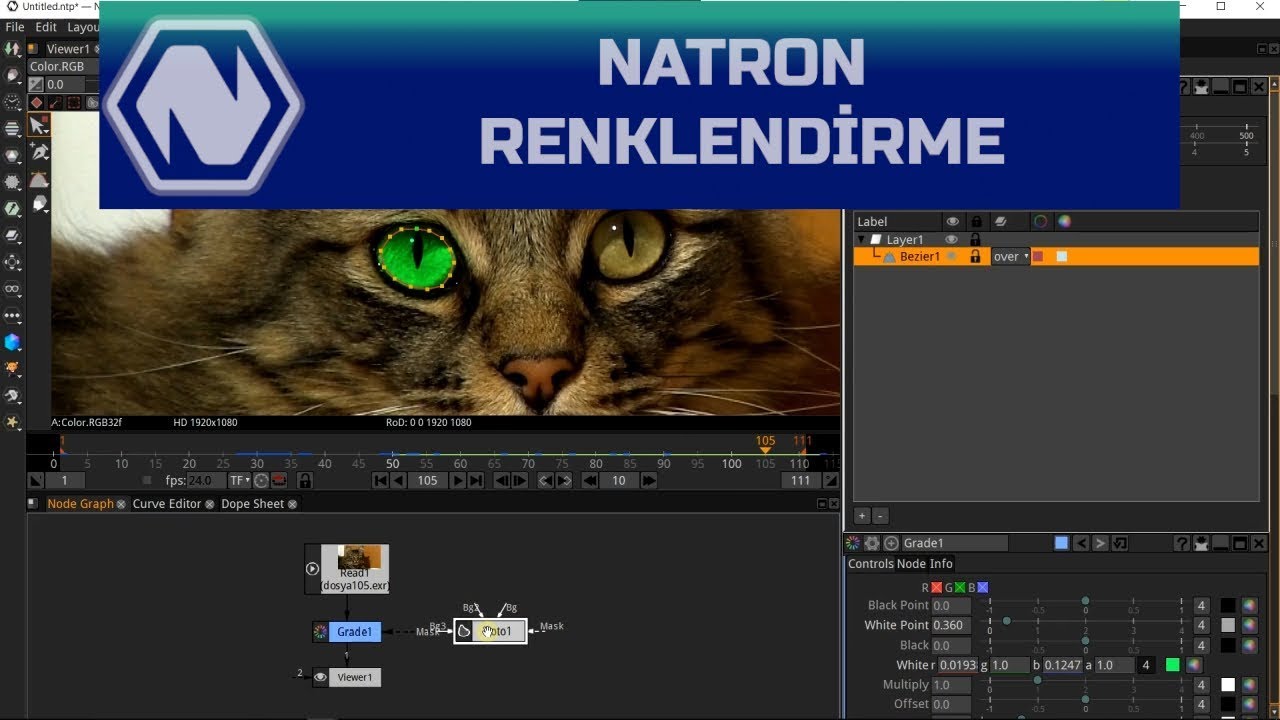Toggle the green G channel checkbox
Screen dimensions: 1280x720
tap(960, 588)
